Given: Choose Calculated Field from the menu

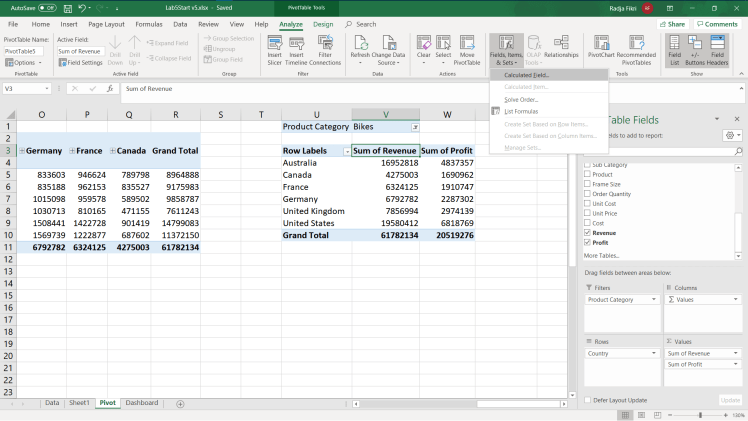Looking at the screenshot, I should point(527,75).
